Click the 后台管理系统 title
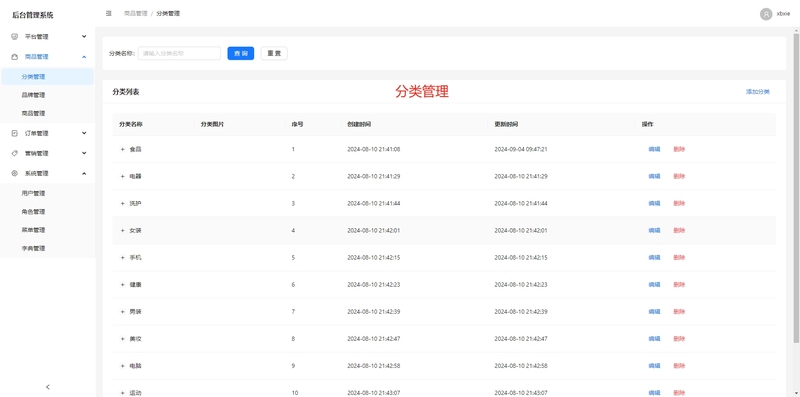800x397 pixels. click(33, 15)
